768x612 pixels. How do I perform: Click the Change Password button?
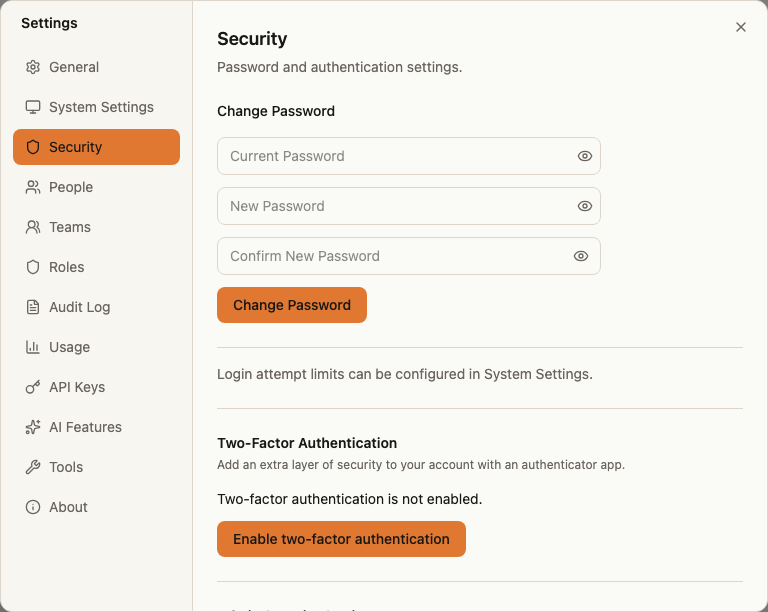pyautogui.click(x=292, y=305)
